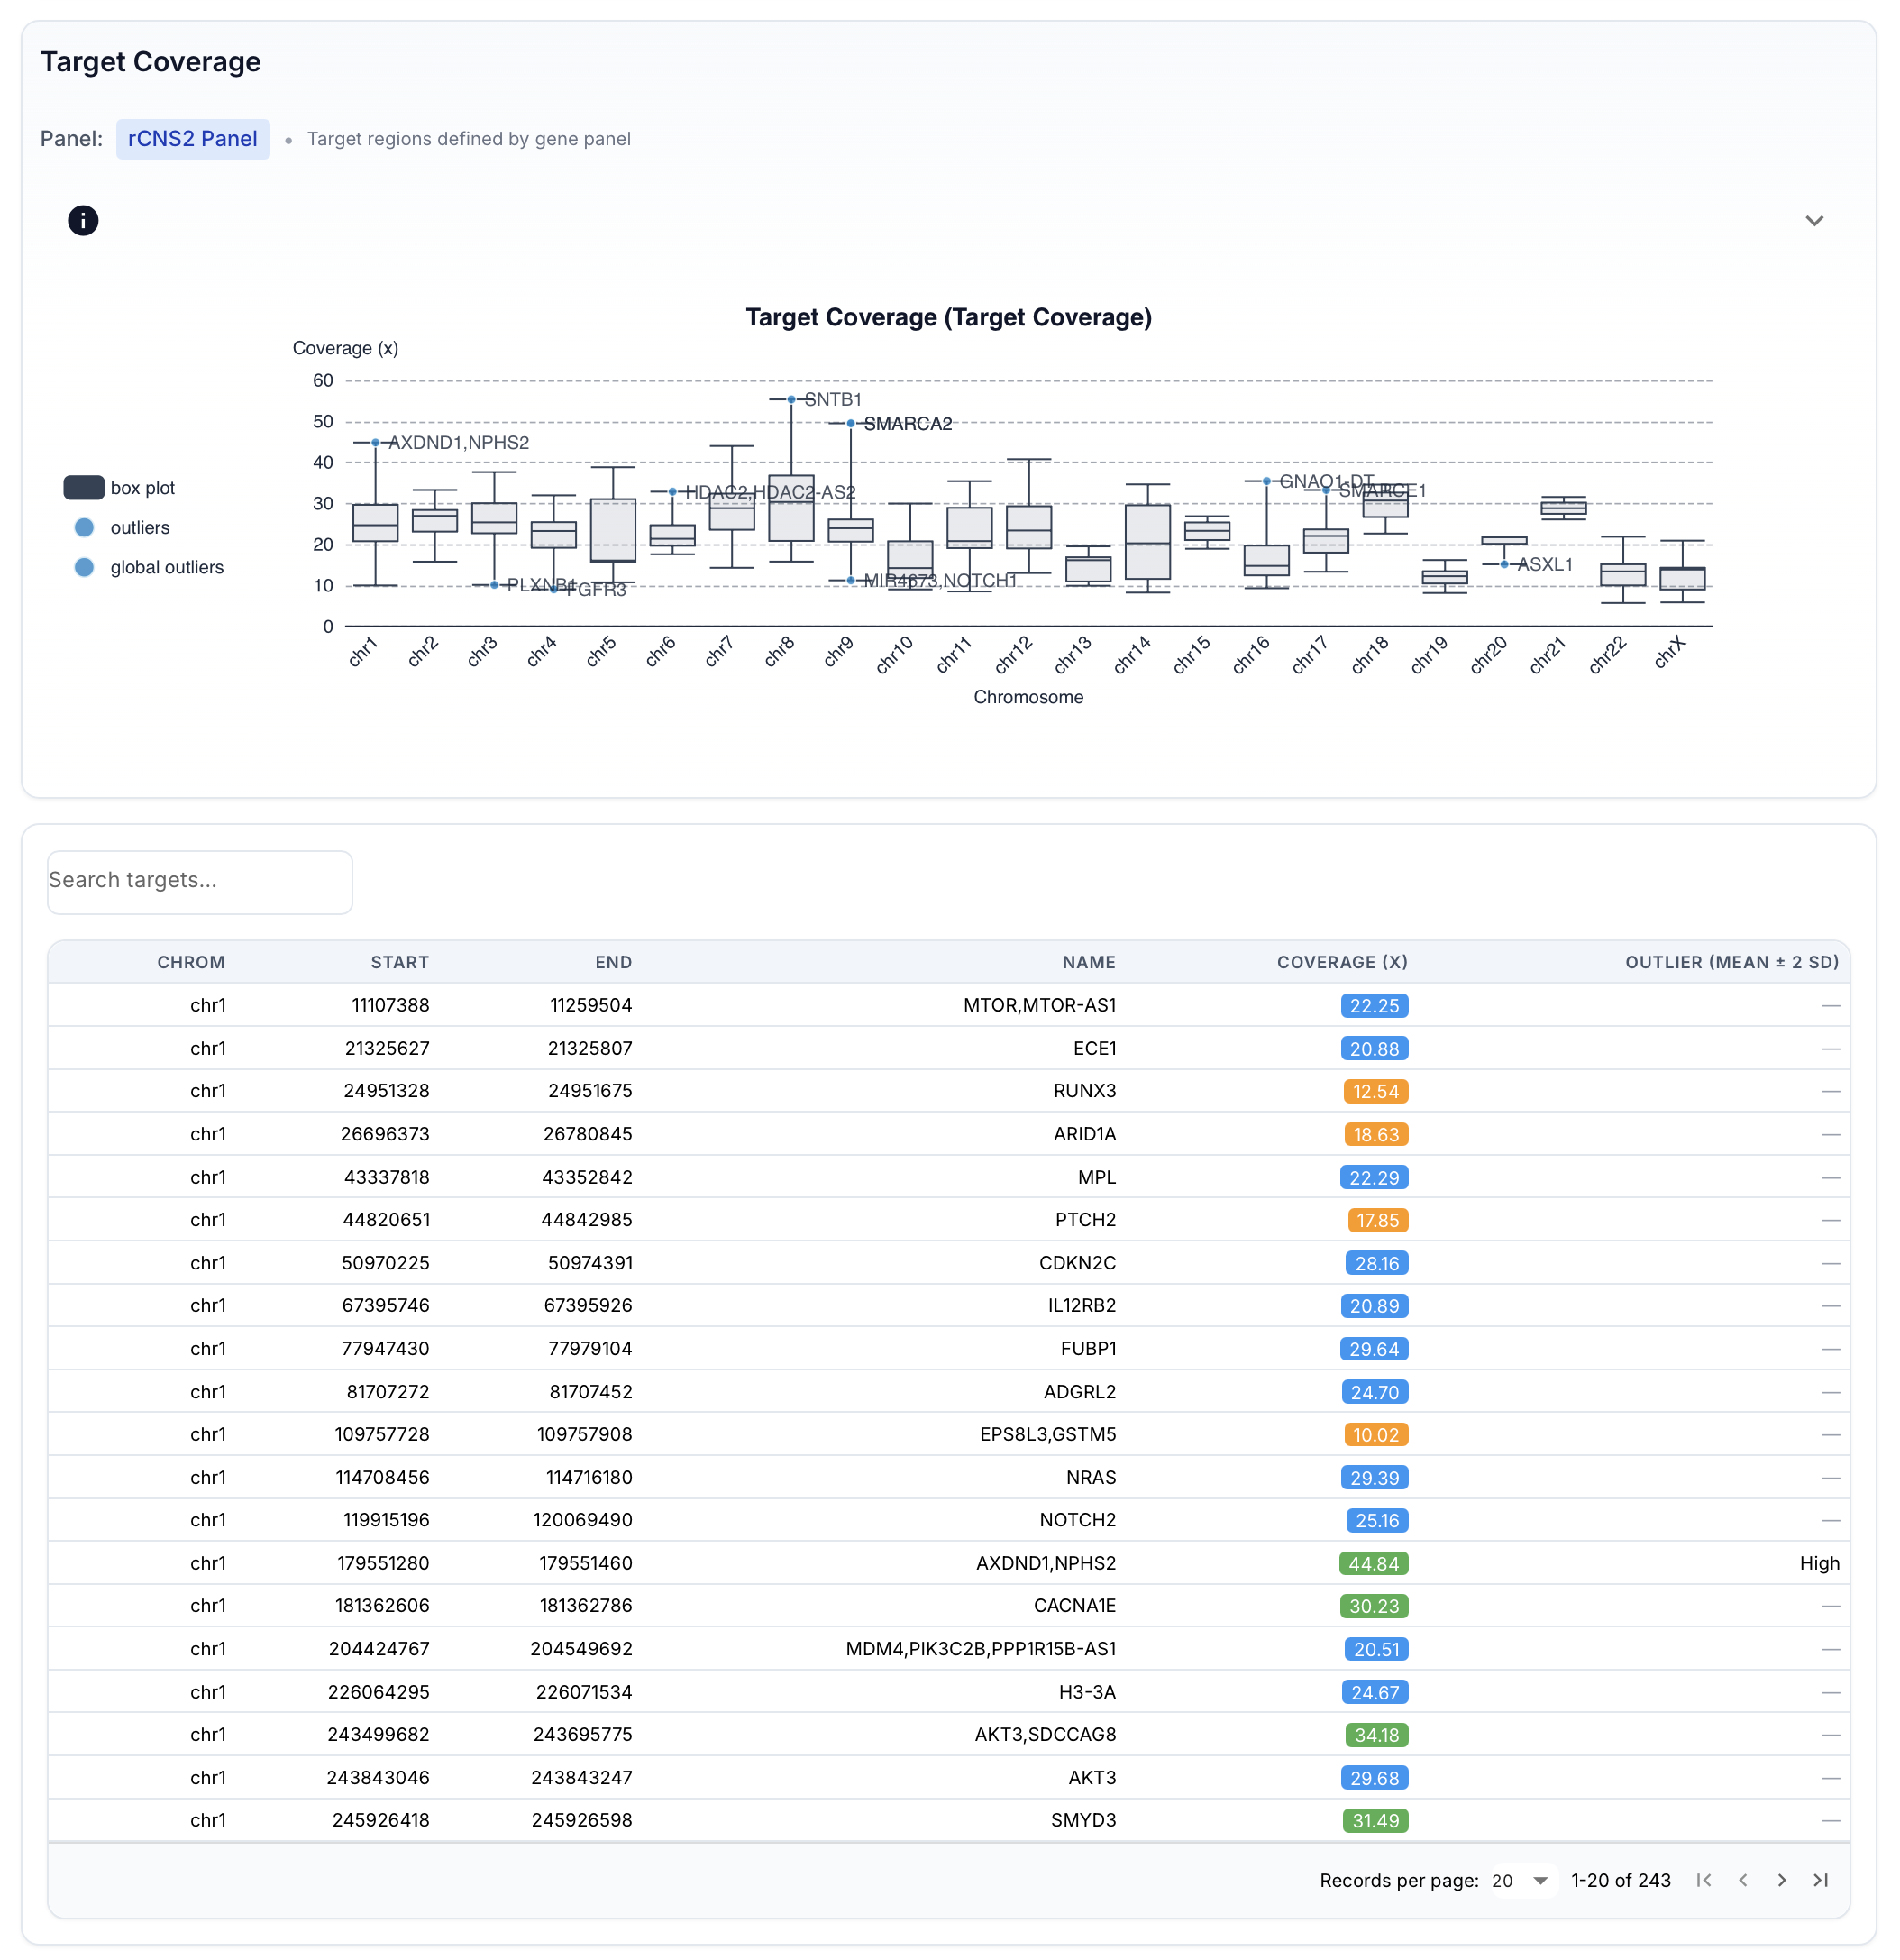Go to the last page of records
This screenshot has height=1960, width=1900.
coord(1822,1880)
